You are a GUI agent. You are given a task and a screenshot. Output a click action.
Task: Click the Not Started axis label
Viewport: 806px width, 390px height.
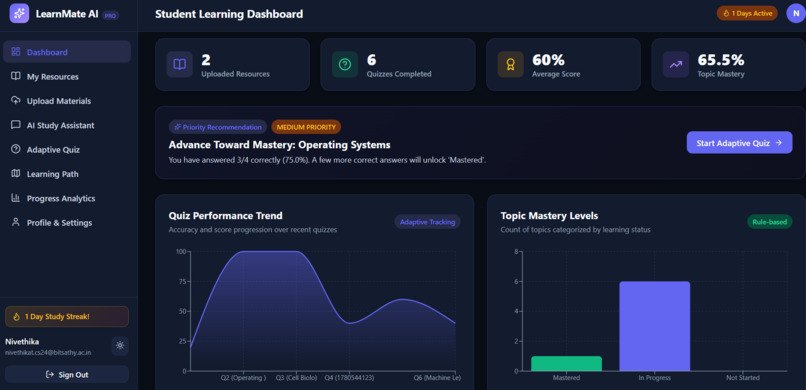pos(742,378)
